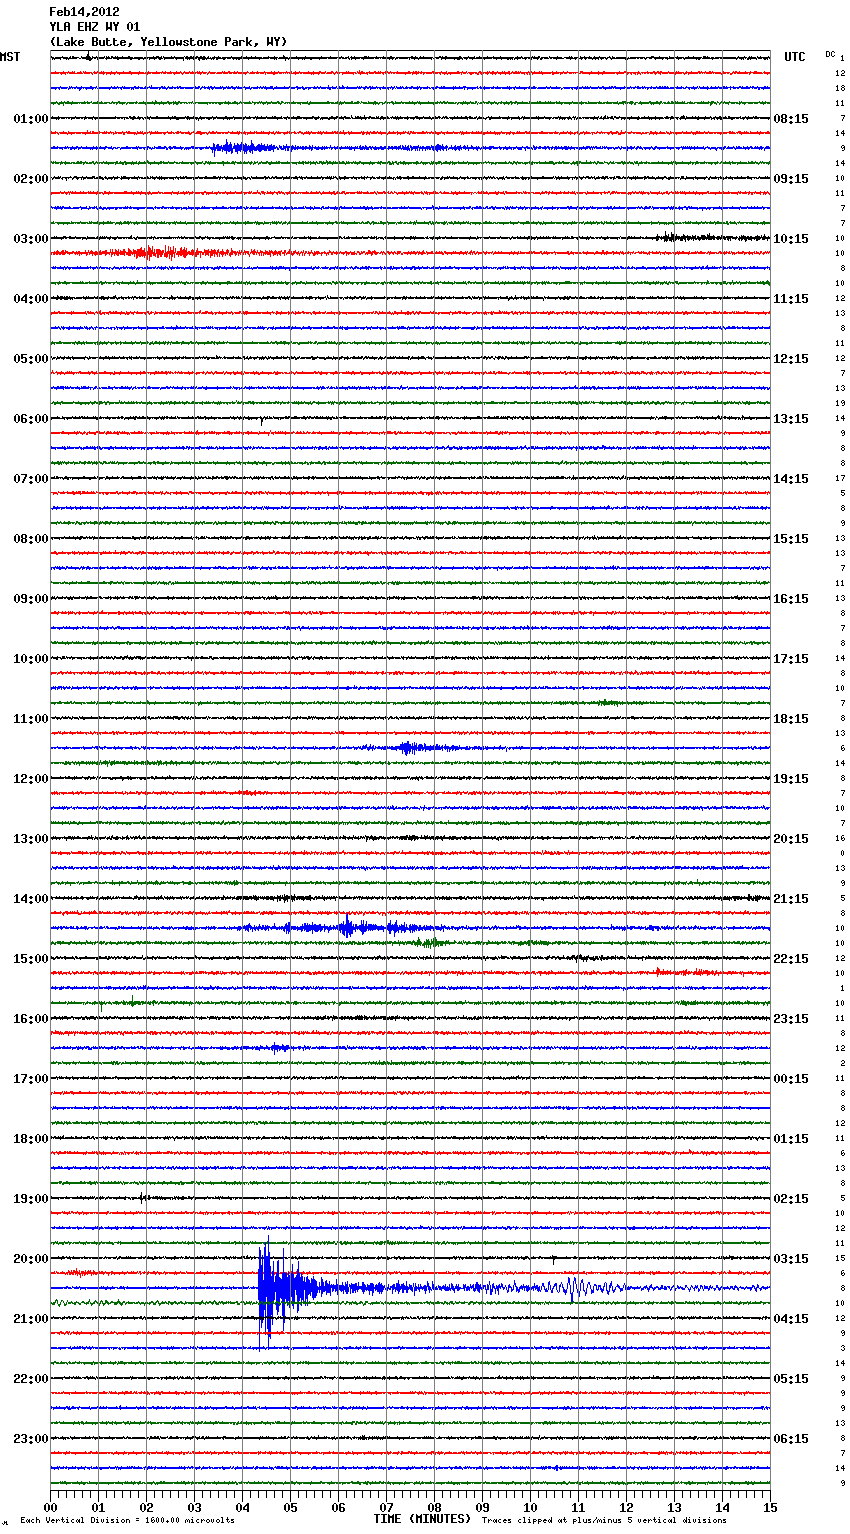The height and width of the screenshot is (1534, 850).
Task: Click the 13 minute tick on the time axis
Action: pos(674,1507)
